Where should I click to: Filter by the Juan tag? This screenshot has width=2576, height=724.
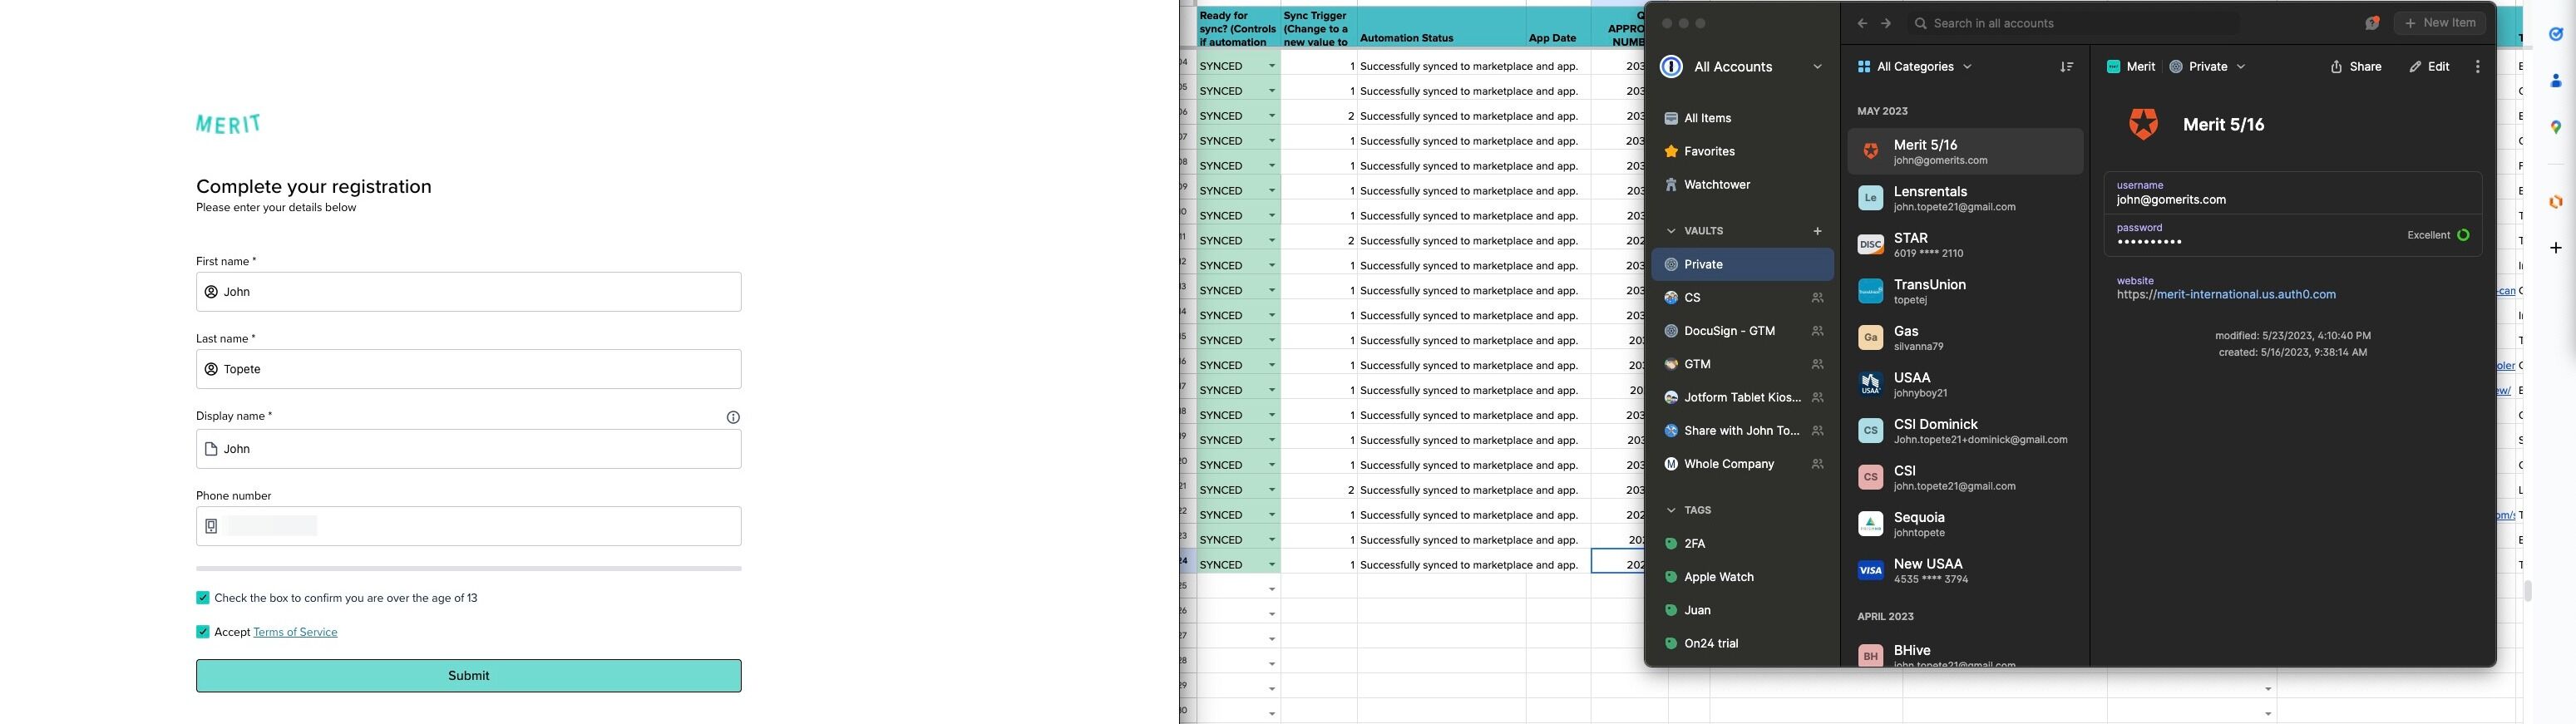[1743, 610]
